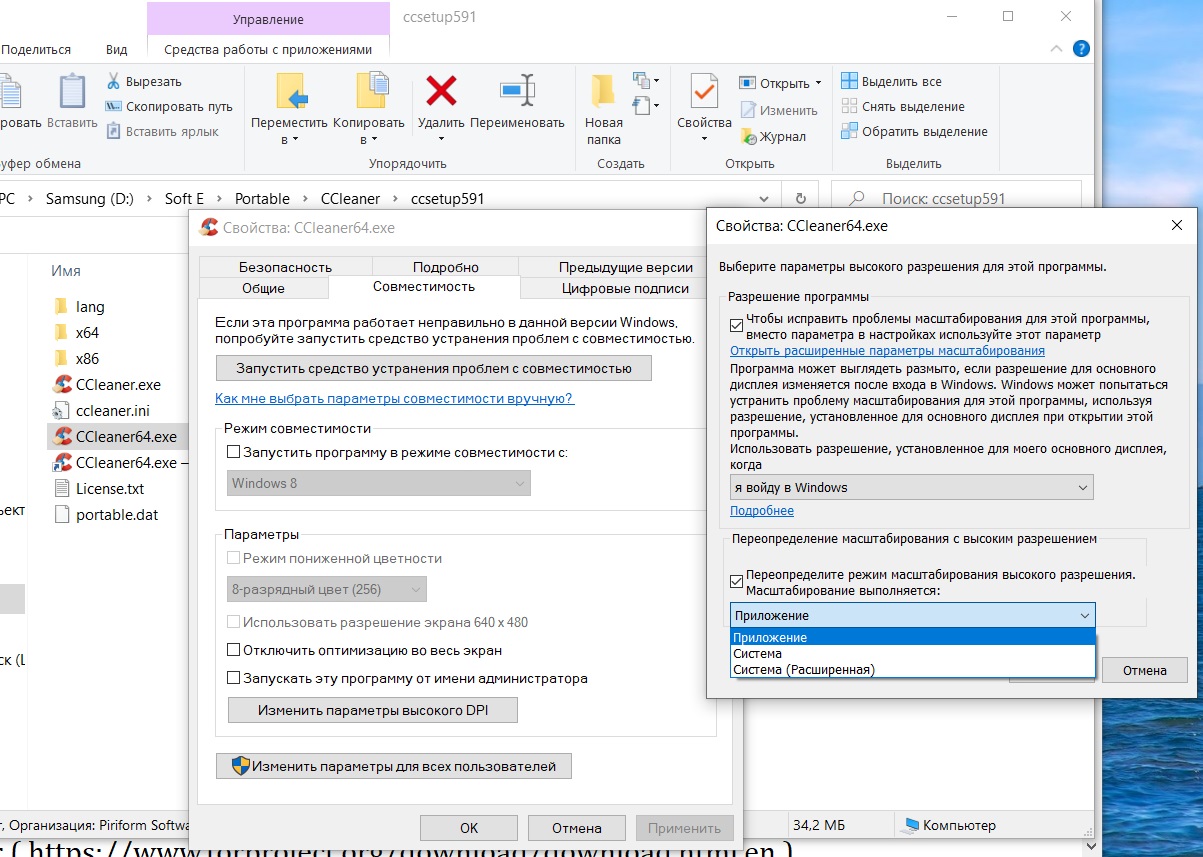Click the red Delete (Удалить) icon
This screenshot has height=857, width=1203.
(441, 91)
